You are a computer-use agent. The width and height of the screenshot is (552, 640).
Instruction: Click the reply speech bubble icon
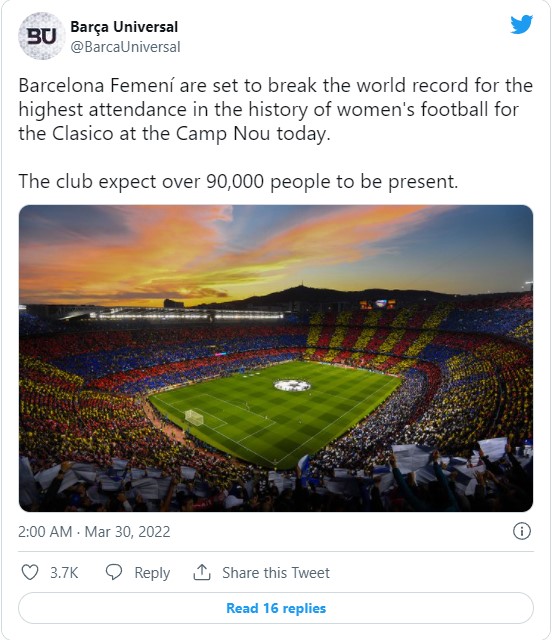point(114,572)
